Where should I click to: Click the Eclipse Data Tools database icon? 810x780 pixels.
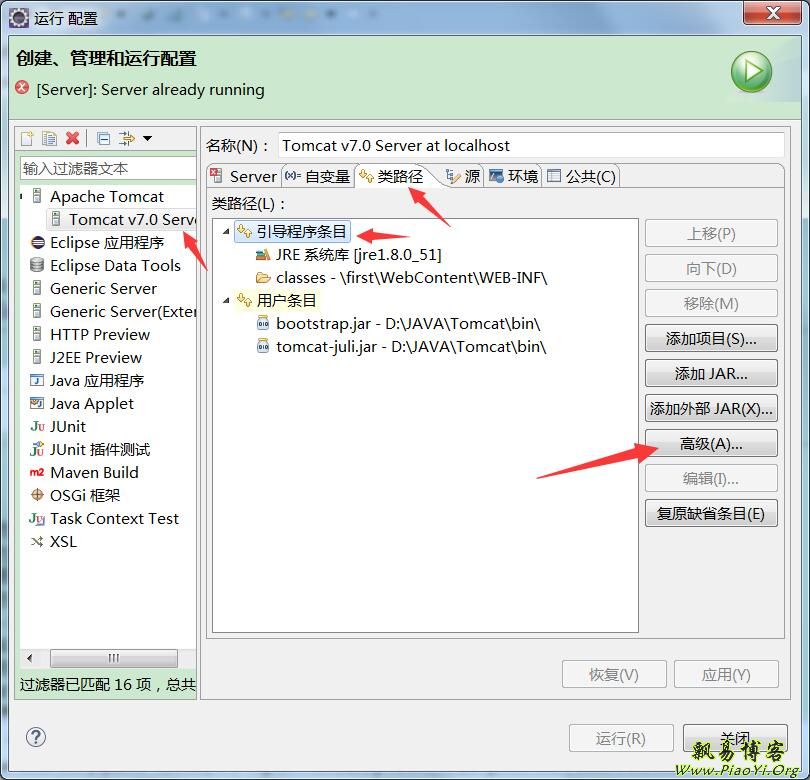point(37,265)
